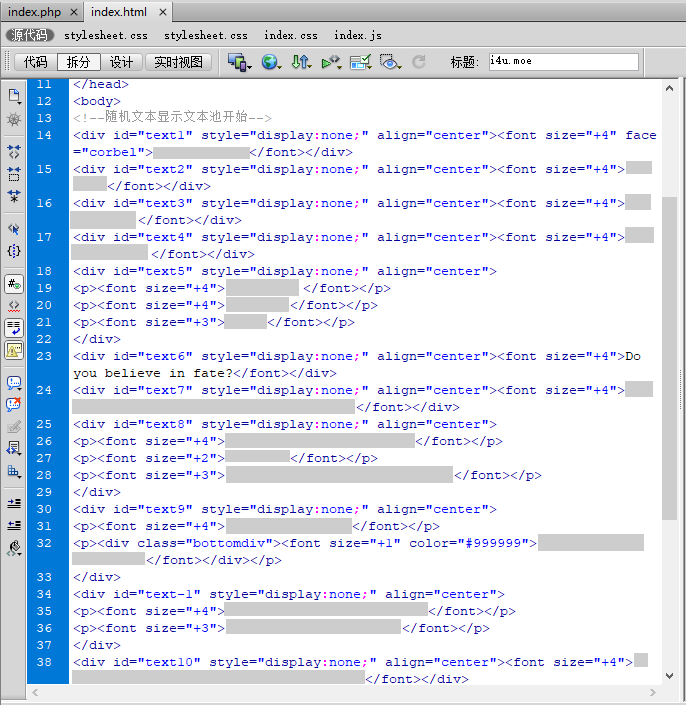Open the Open Documents list icon
Image resolution: width=686 pixels, height=705 pixels.
14,96
